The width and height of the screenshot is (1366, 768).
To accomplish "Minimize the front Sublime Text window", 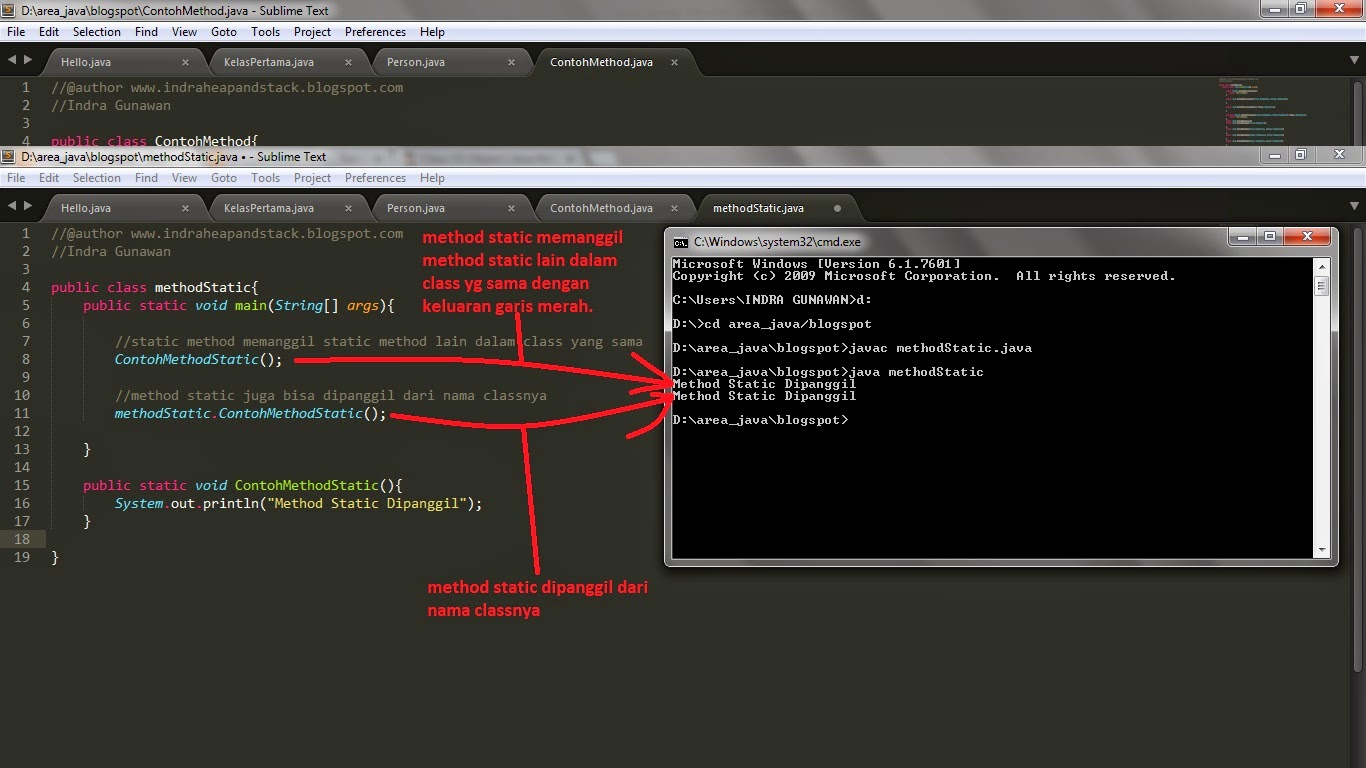I will (x=1276, y=154).
